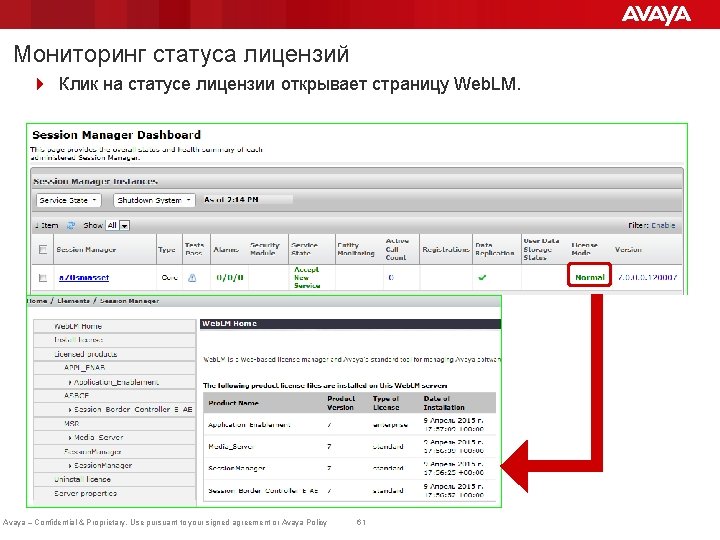Click the Product Name column header

[233, 403]
